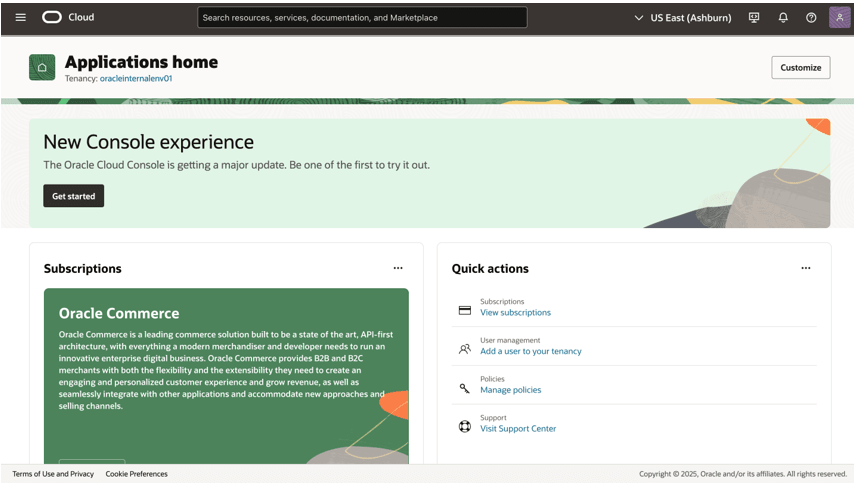Screen dimensions: 854x483
Task: Click Get started button
Action: click(x=74, y=196)
